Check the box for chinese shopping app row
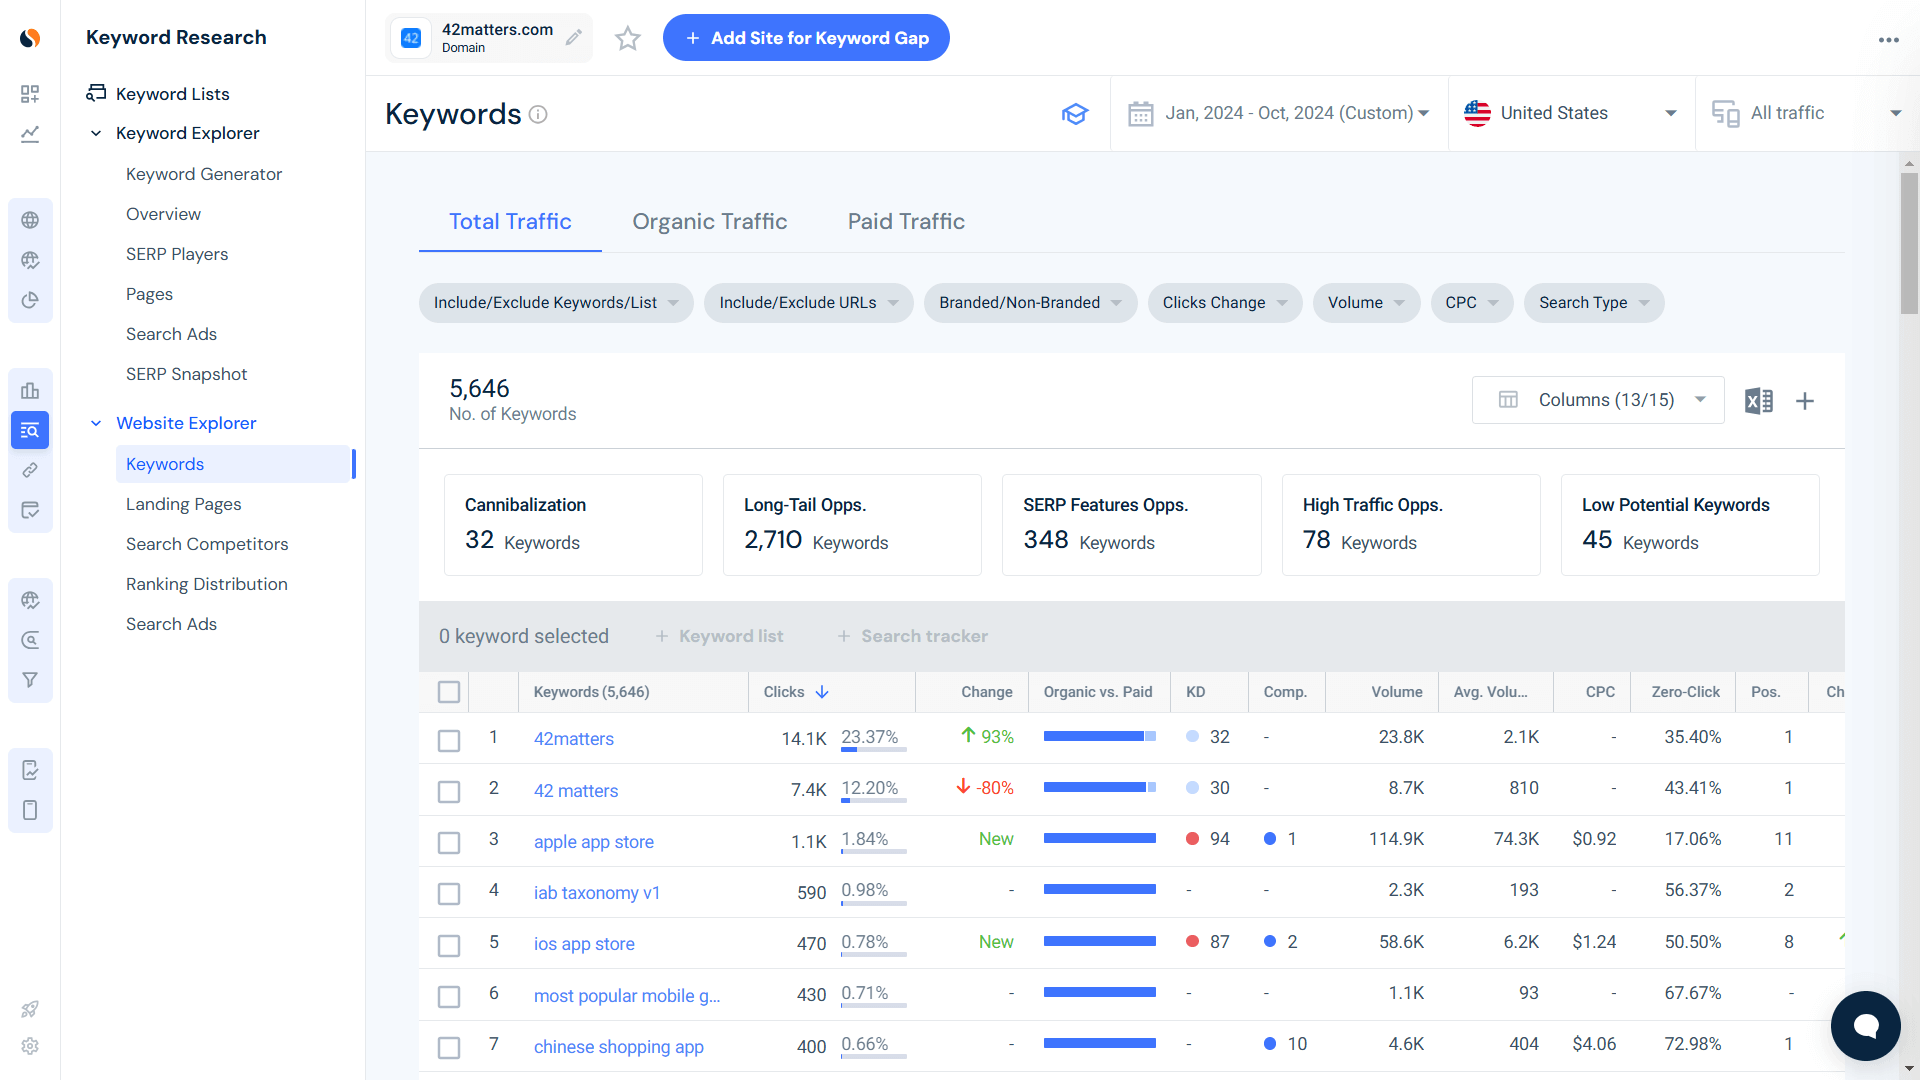 point(449,1048)
